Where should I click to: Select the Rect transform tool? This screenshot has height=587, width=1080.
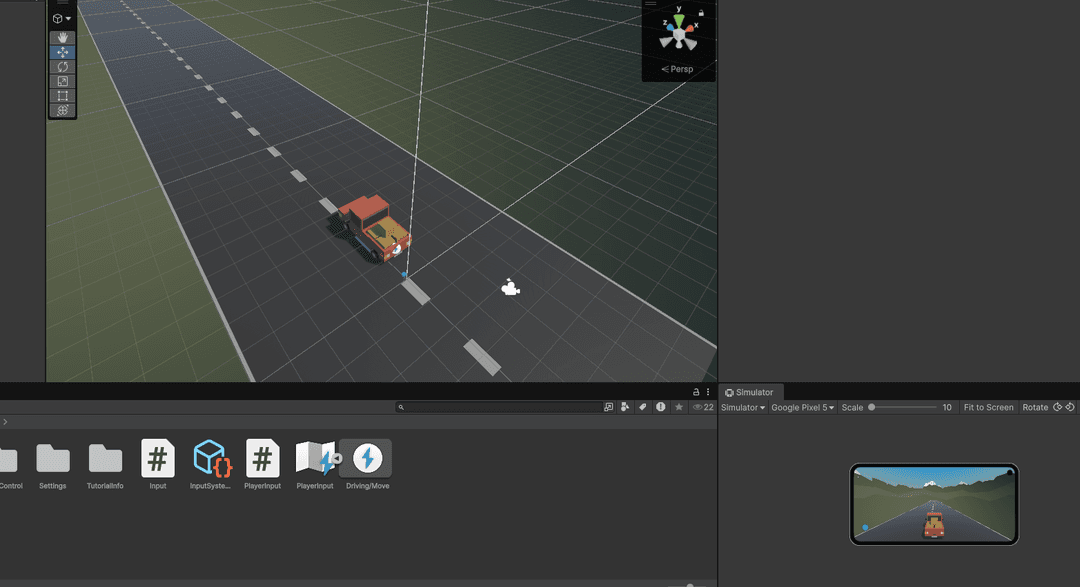click(62, 96)
